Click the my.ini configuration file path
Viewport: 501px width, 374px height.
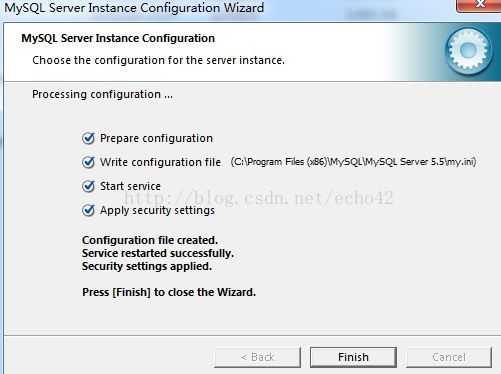click(353, 162)
